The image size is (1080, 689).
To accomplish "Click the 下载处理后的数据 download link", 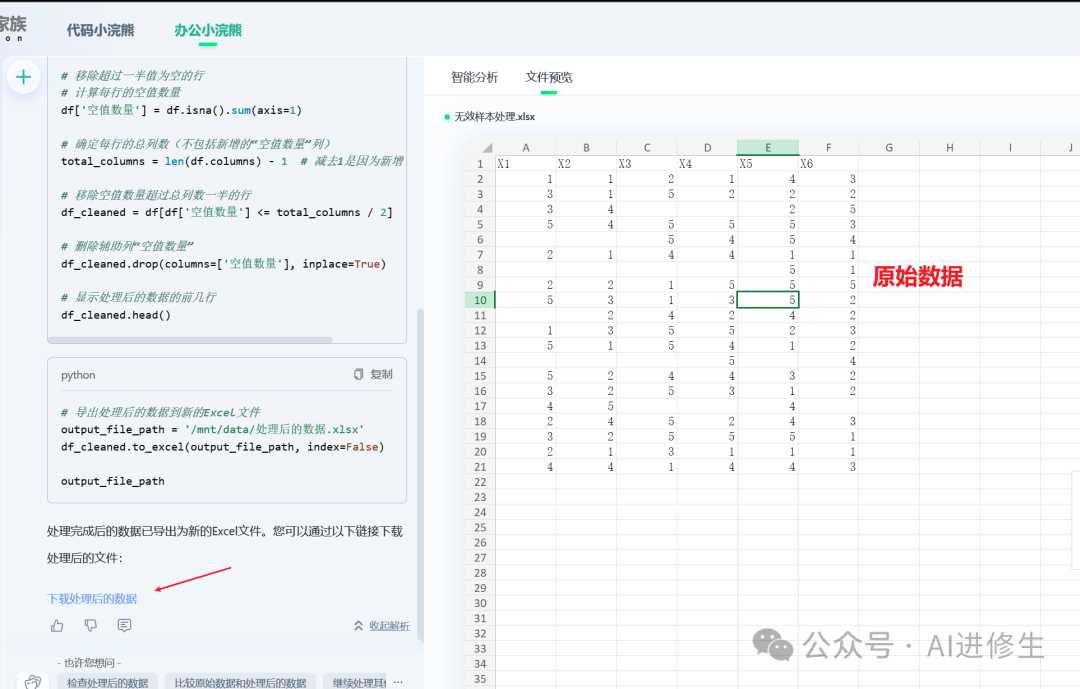I will click(92, 598).
